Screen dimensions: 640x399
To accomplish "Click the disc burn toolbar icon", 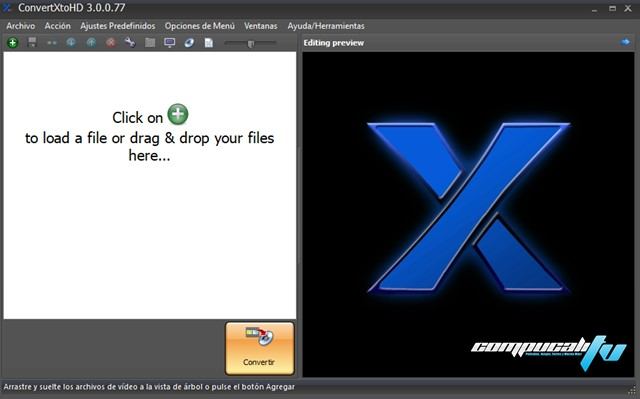I will [189, 42].
